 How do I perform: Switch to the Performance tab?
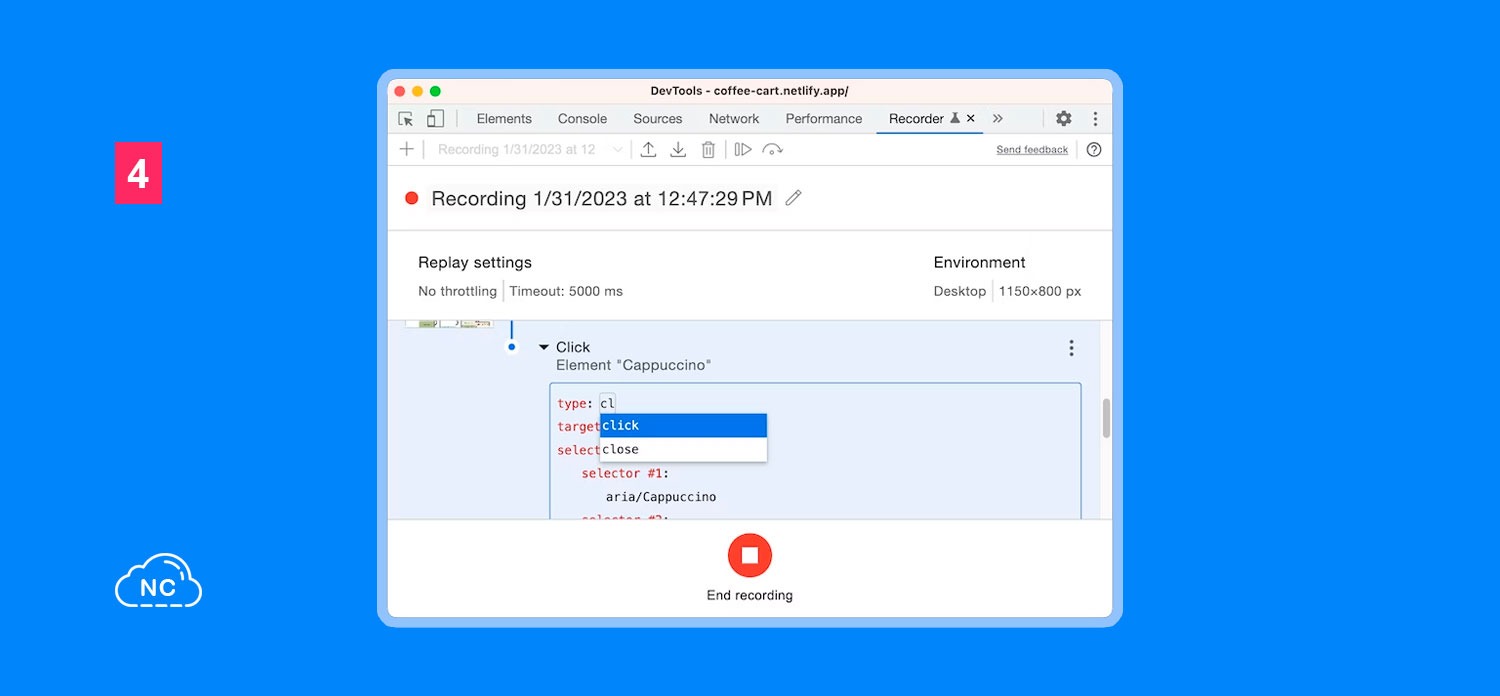pos(824,118)
